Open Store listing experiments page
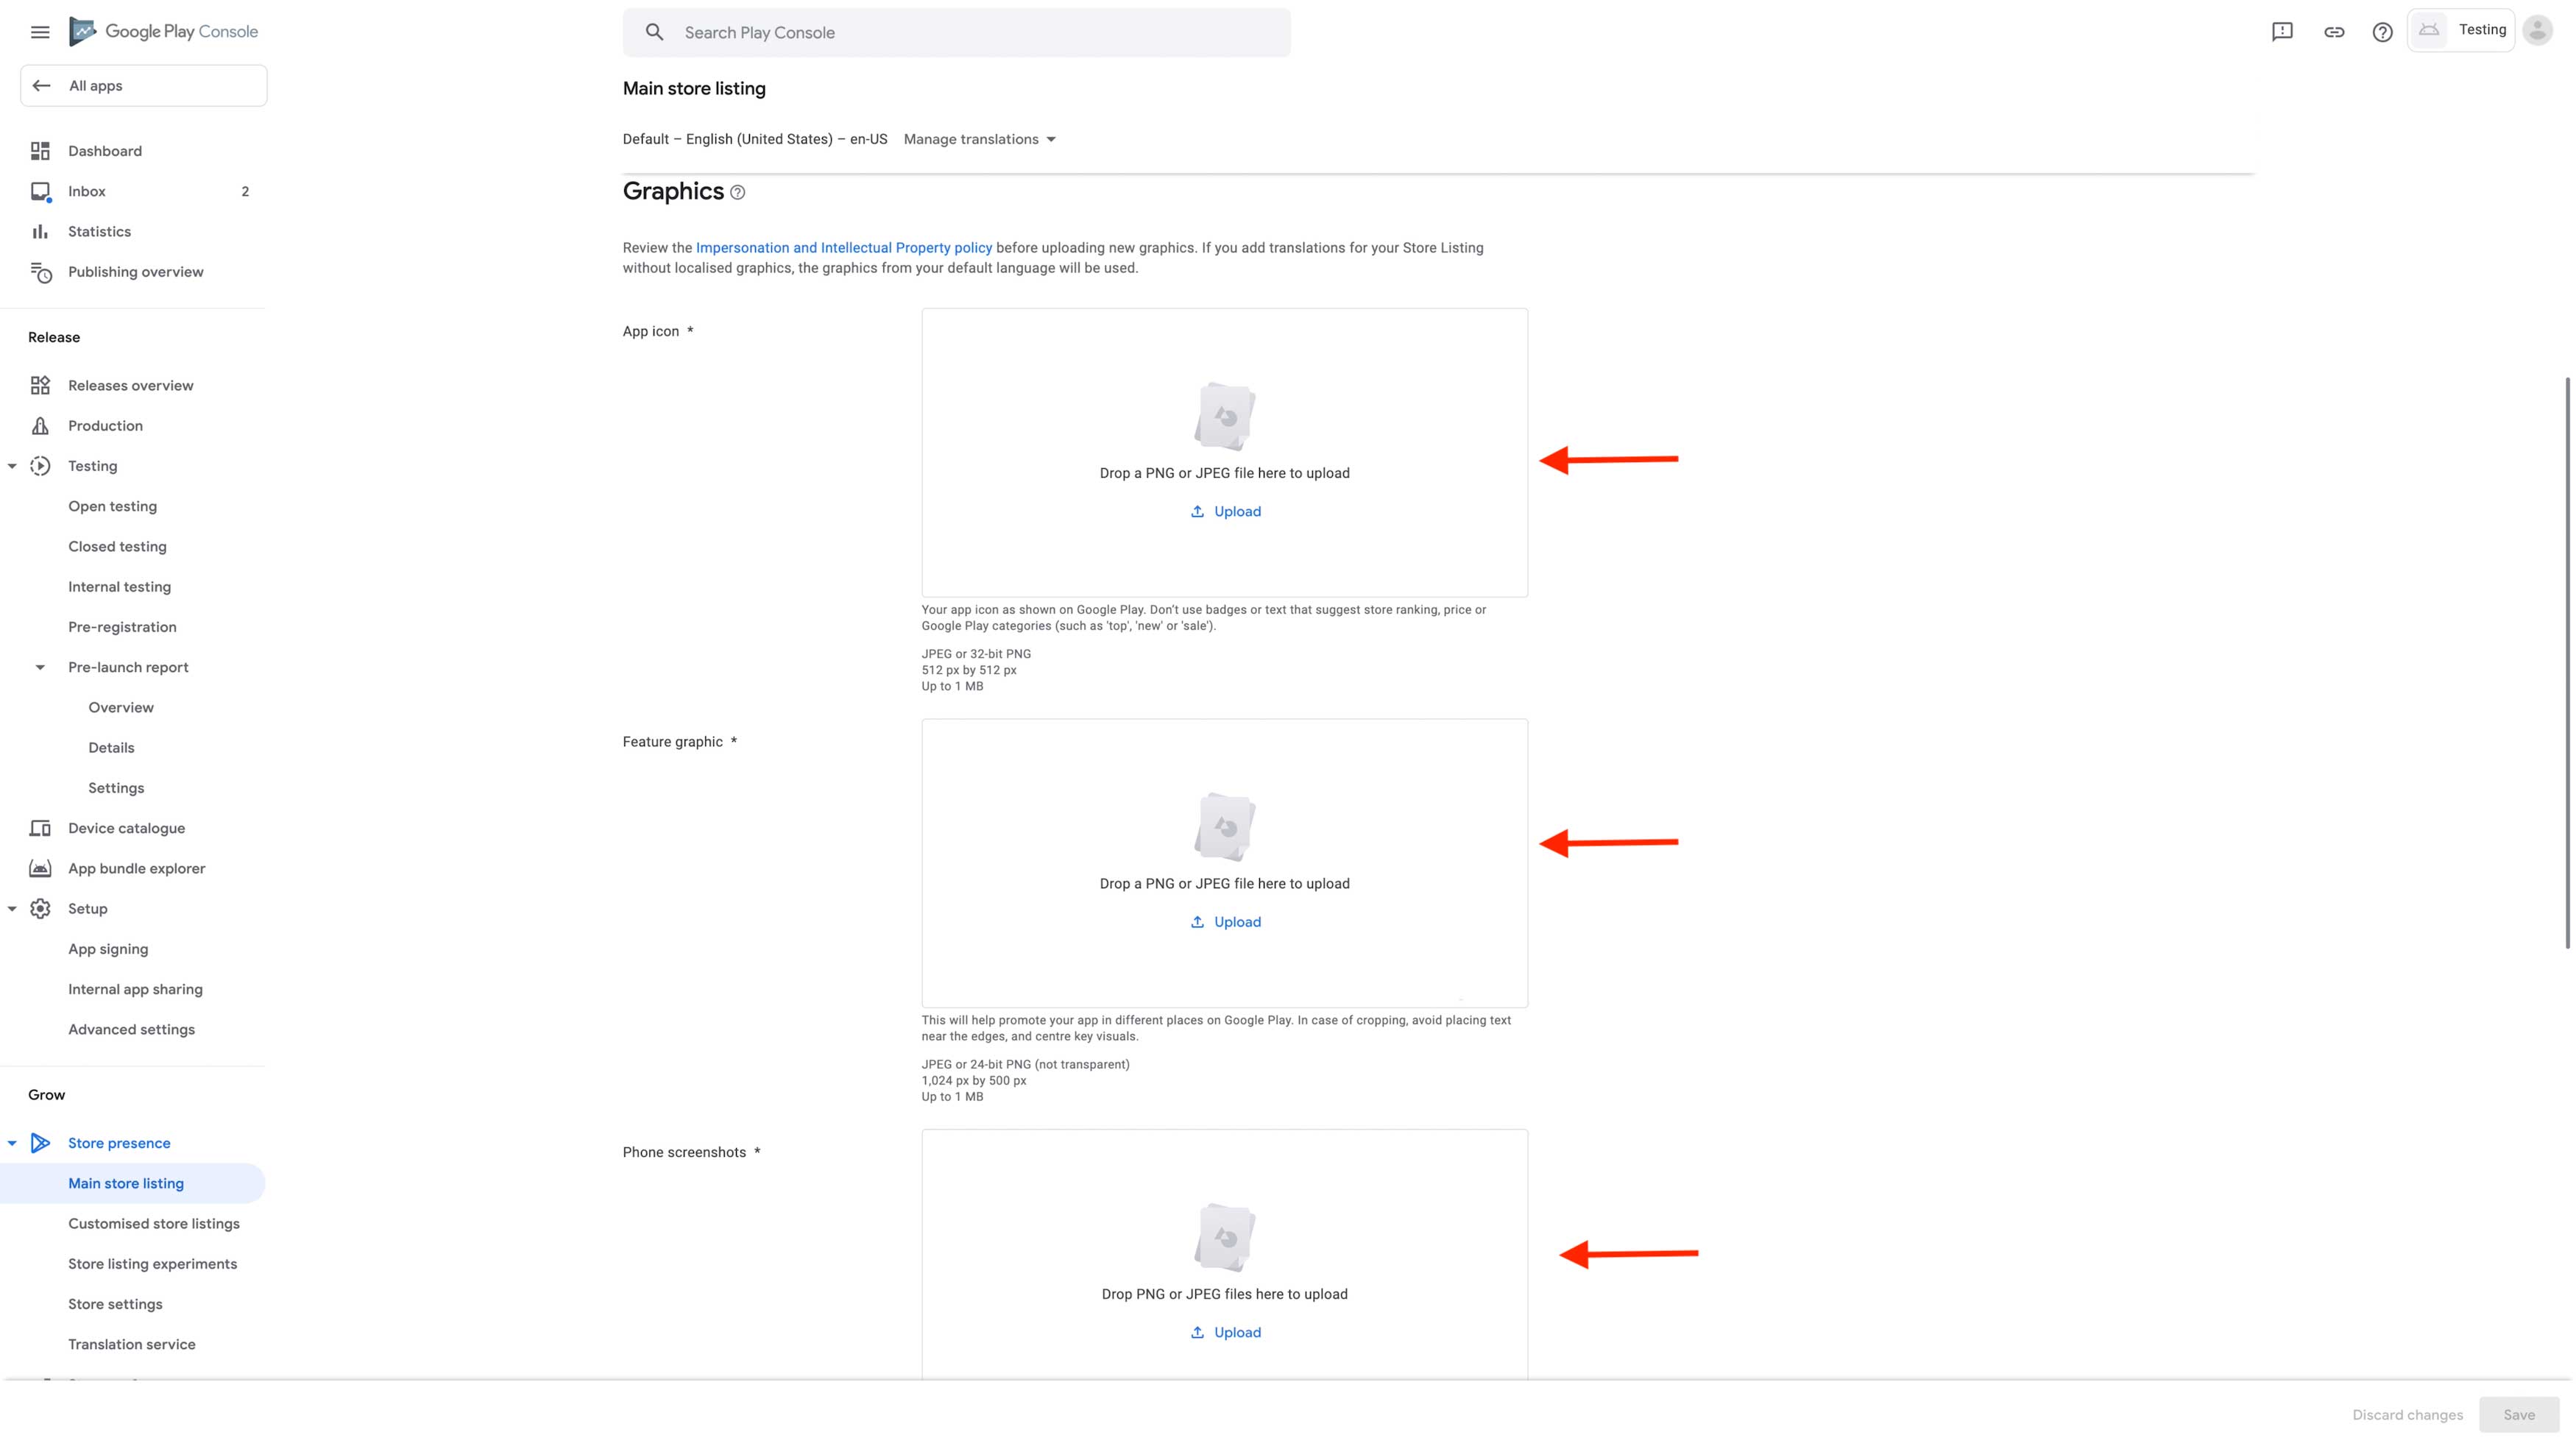The height and width of the screenshot is (1449, 2576). pyautogui.click(x=152, y=1264)
